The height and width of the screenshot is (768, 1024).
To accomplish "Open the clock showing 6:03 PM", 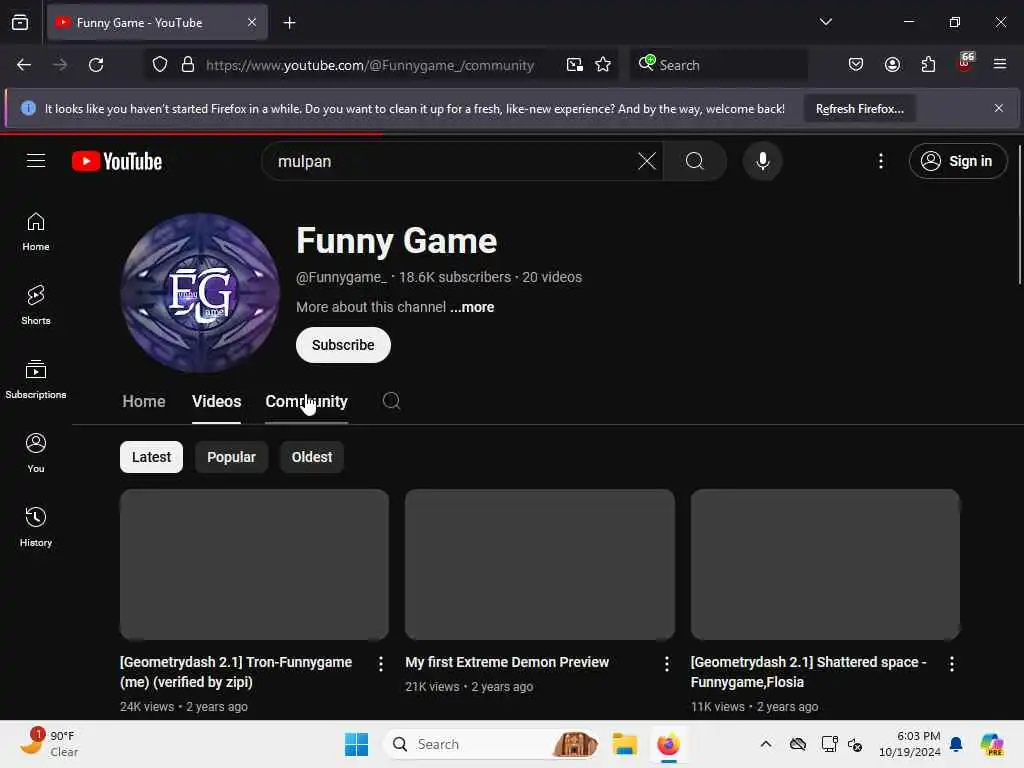I will (909, 744).
